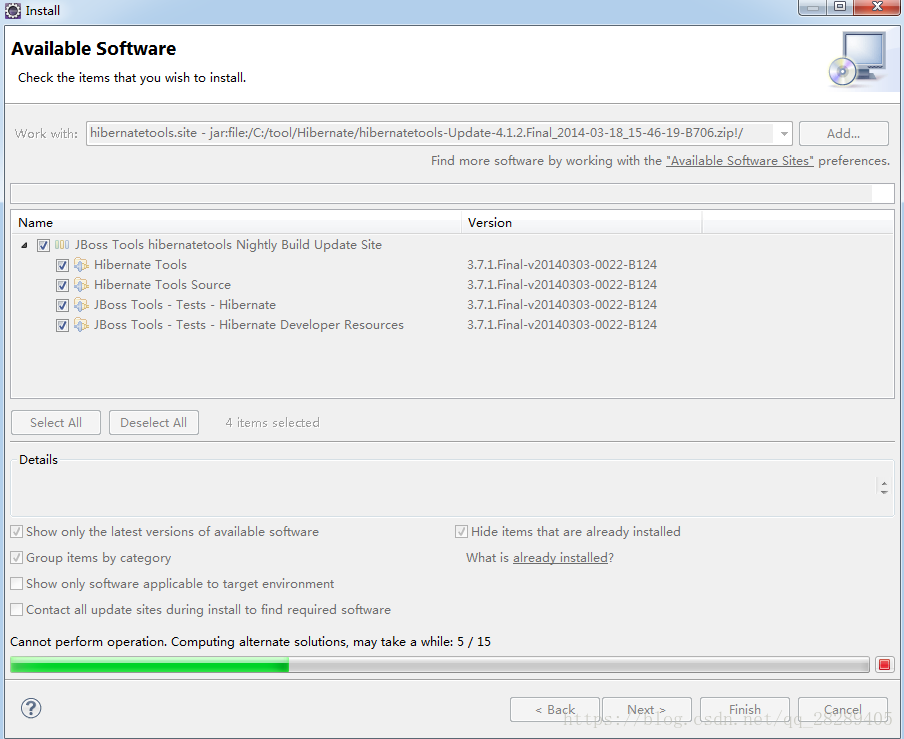Maximize the Install window

[x=840, y=7]
